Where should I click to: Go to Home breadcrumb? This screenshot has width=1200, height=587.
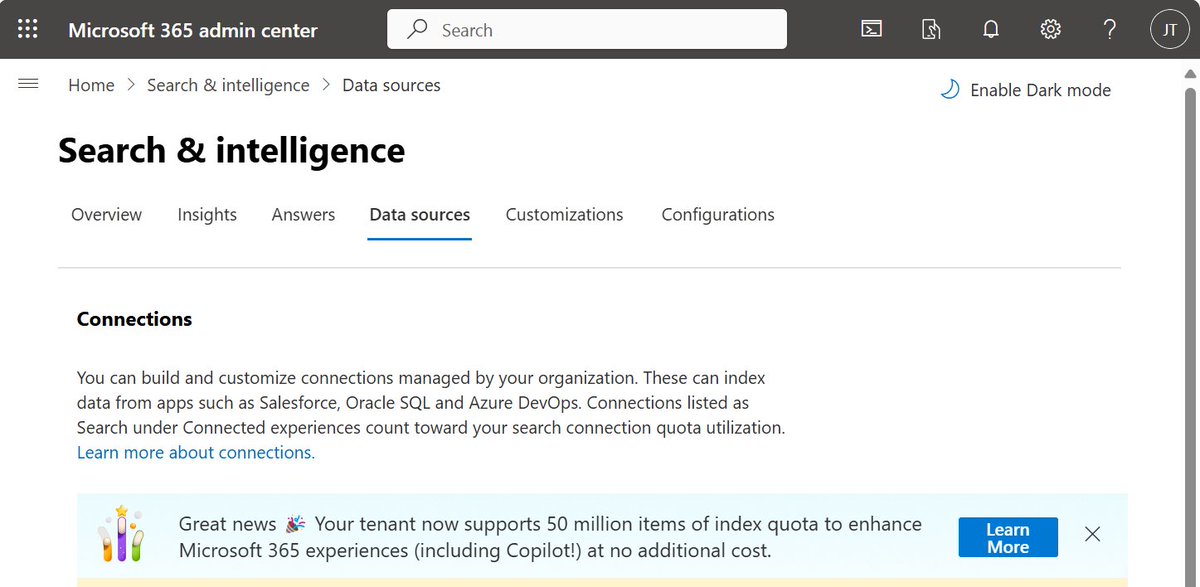pyautogui.click(x=91, y=85)
